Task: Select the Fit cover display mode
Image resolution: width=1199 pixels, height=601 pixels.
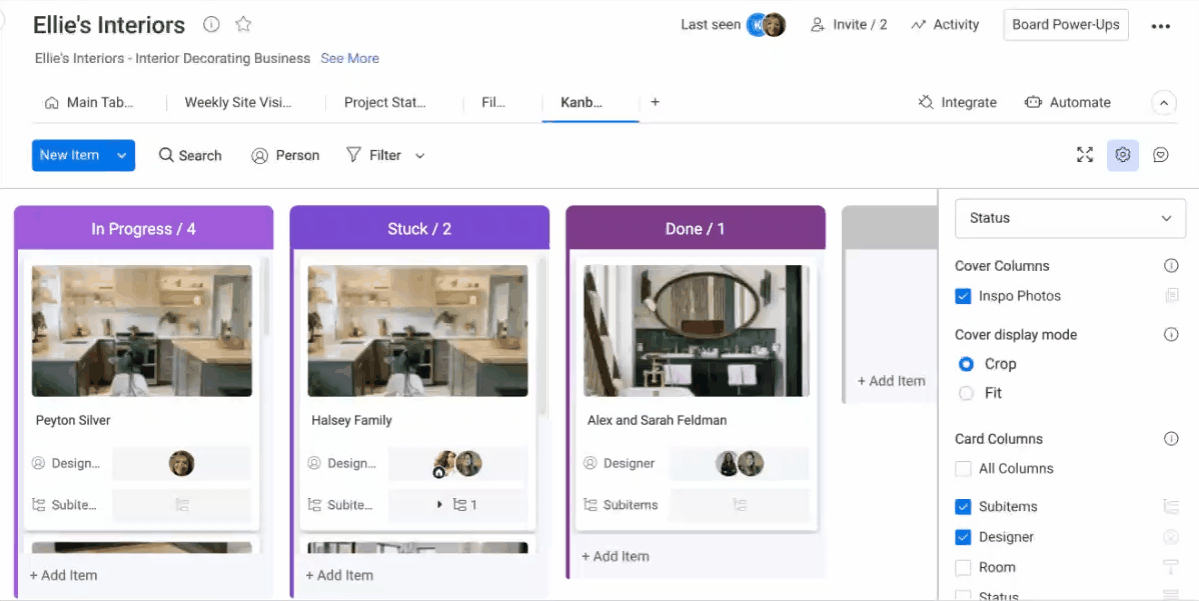Action: (967, 393)
